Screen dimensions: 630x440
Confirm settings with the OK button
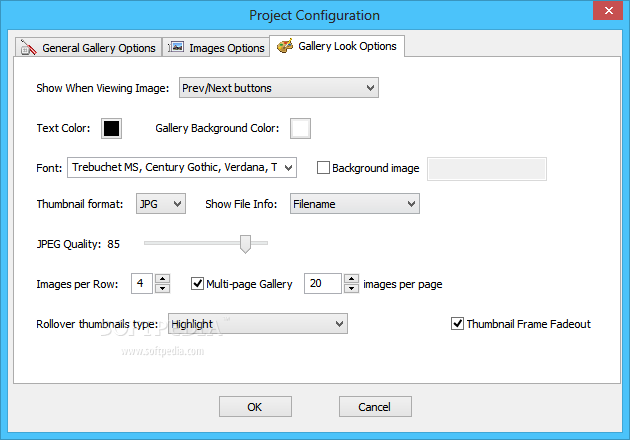[255, 407]
